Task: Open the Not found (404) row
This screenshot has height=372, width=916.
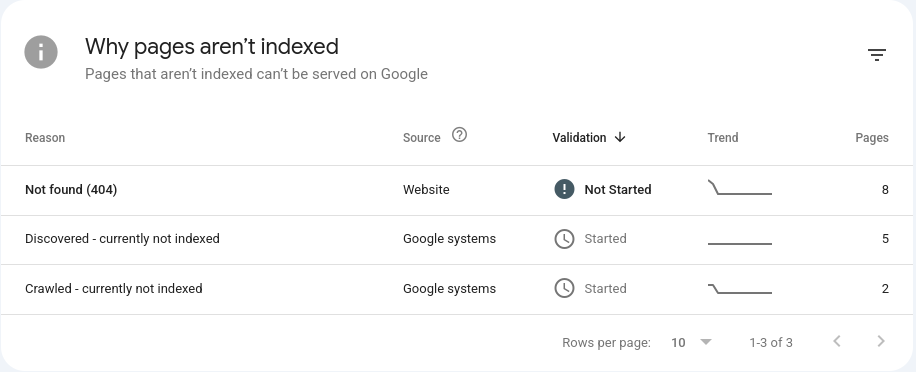Action: (x=458, y=190)
